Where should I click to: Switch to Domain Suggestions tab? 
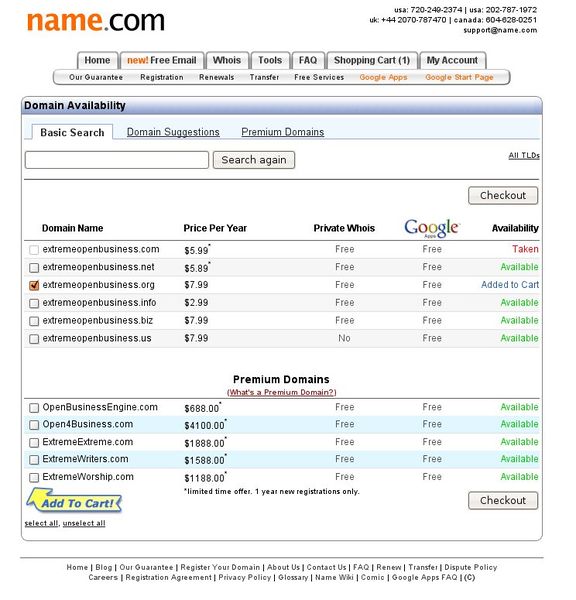173,132
